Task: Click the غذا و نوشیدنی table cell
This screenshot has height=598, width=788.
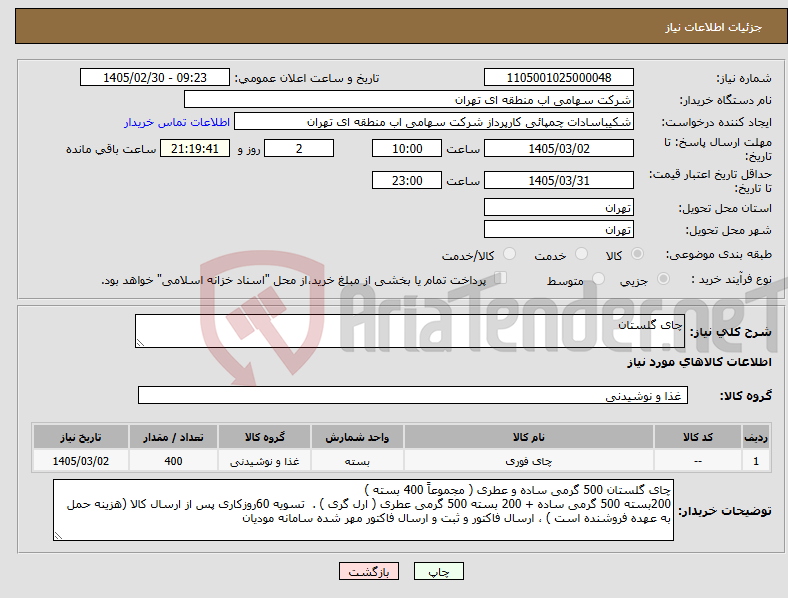Action: [264, 461]
